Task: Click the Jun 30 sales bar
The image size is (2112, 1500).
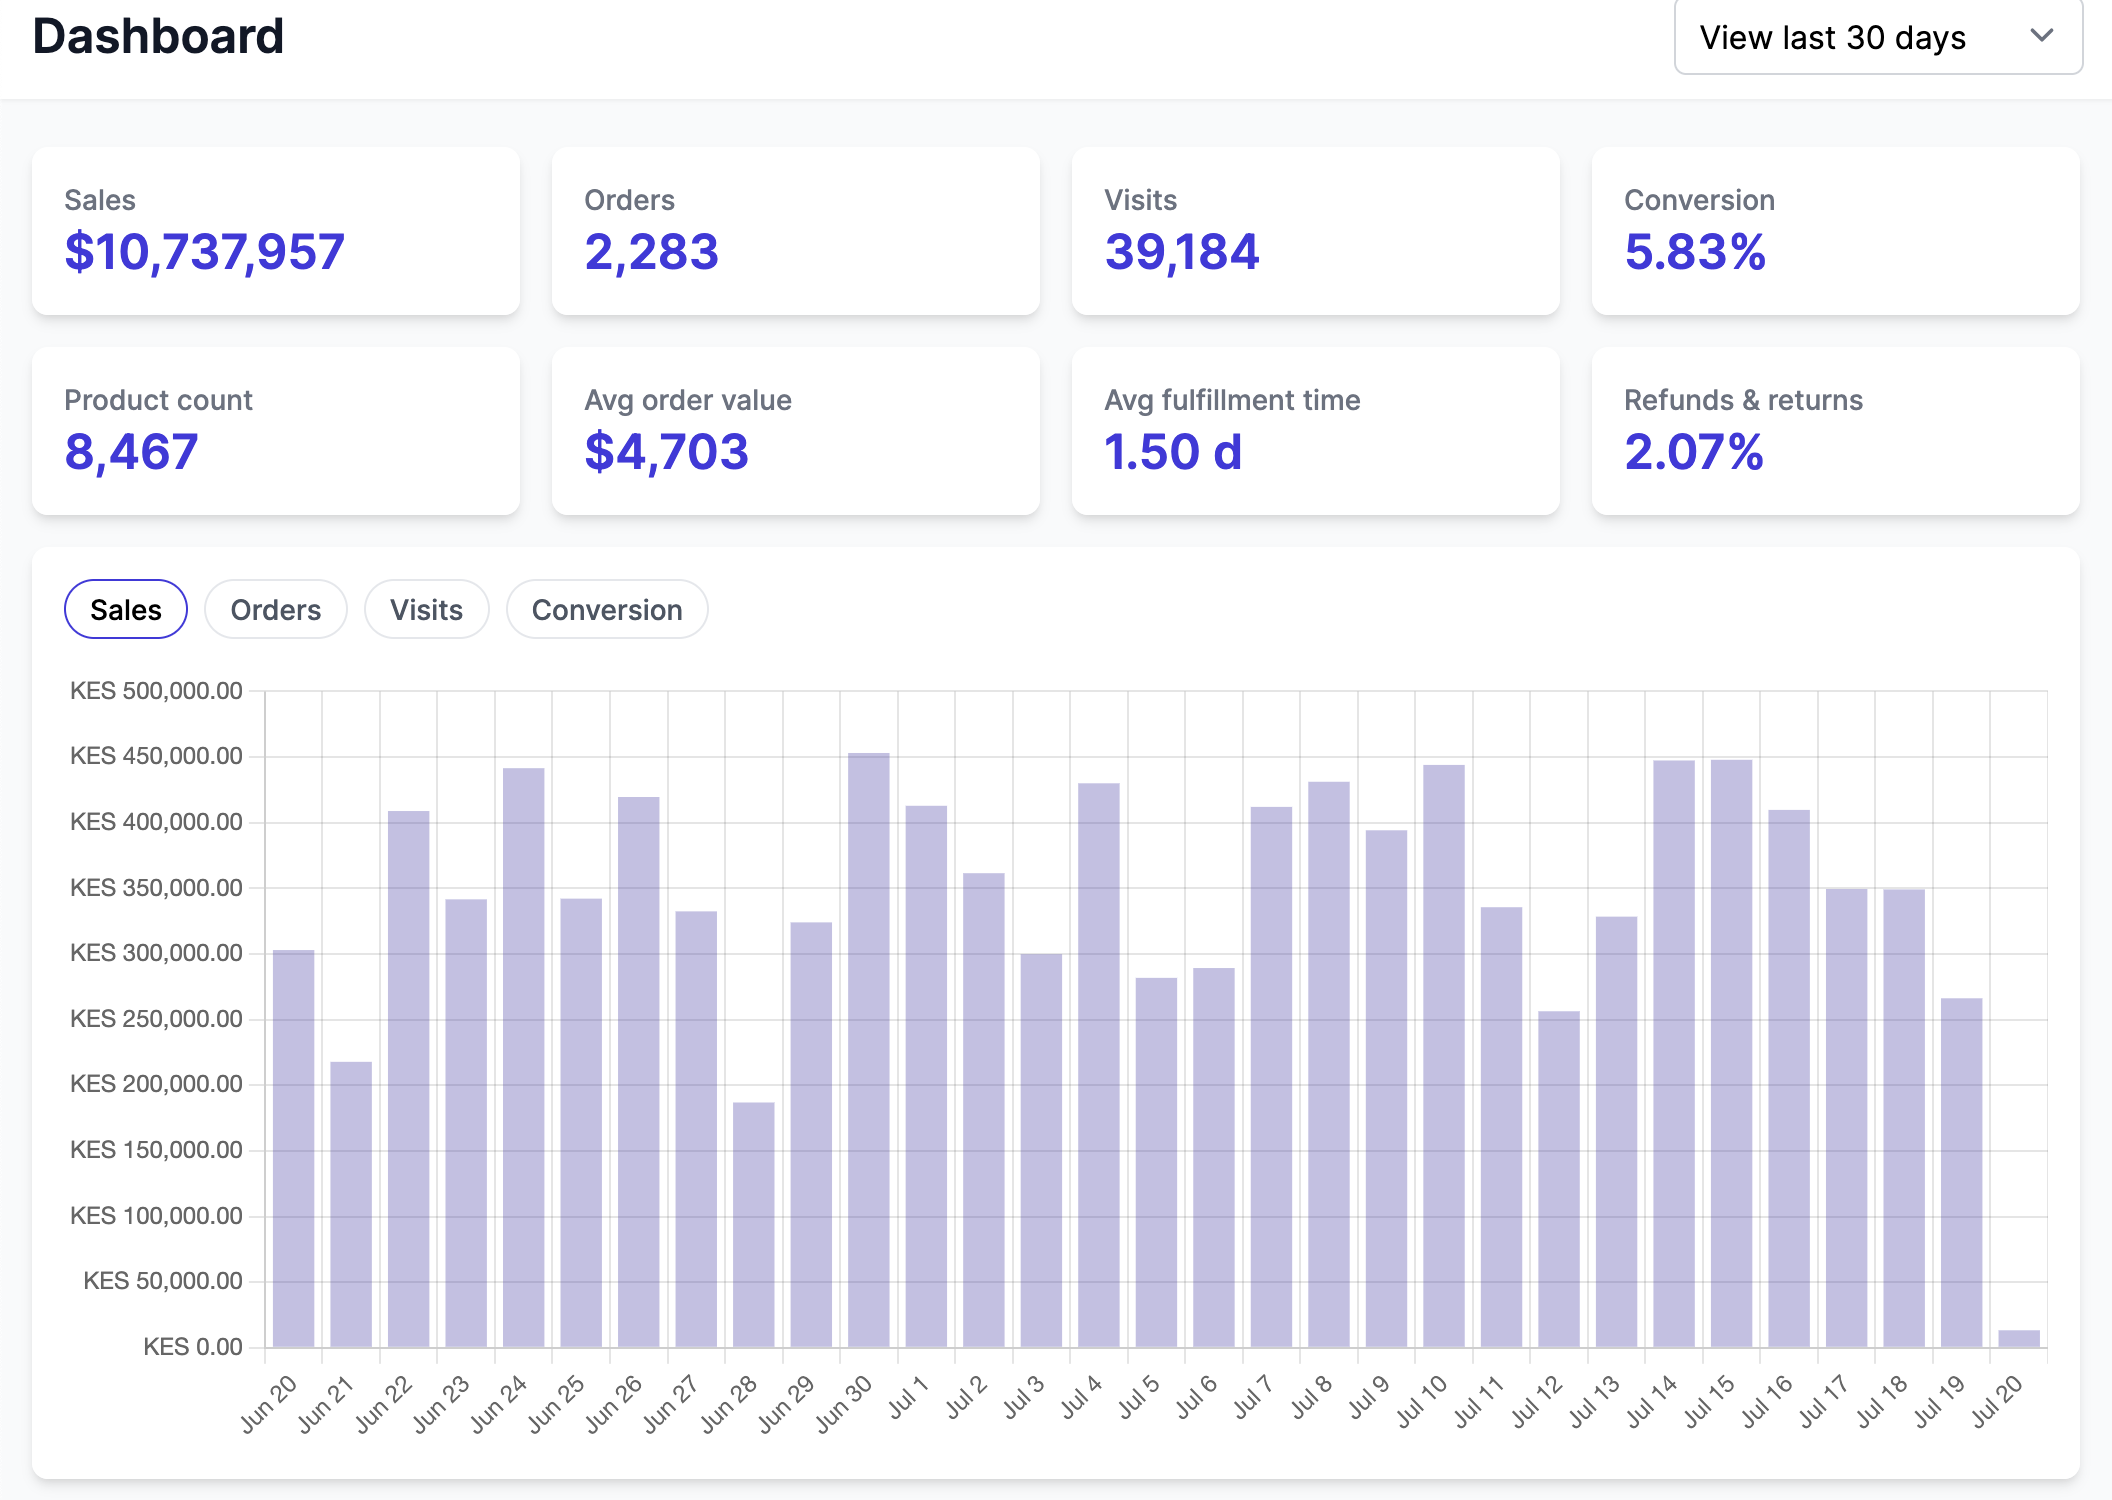Action: point(869,1050)
